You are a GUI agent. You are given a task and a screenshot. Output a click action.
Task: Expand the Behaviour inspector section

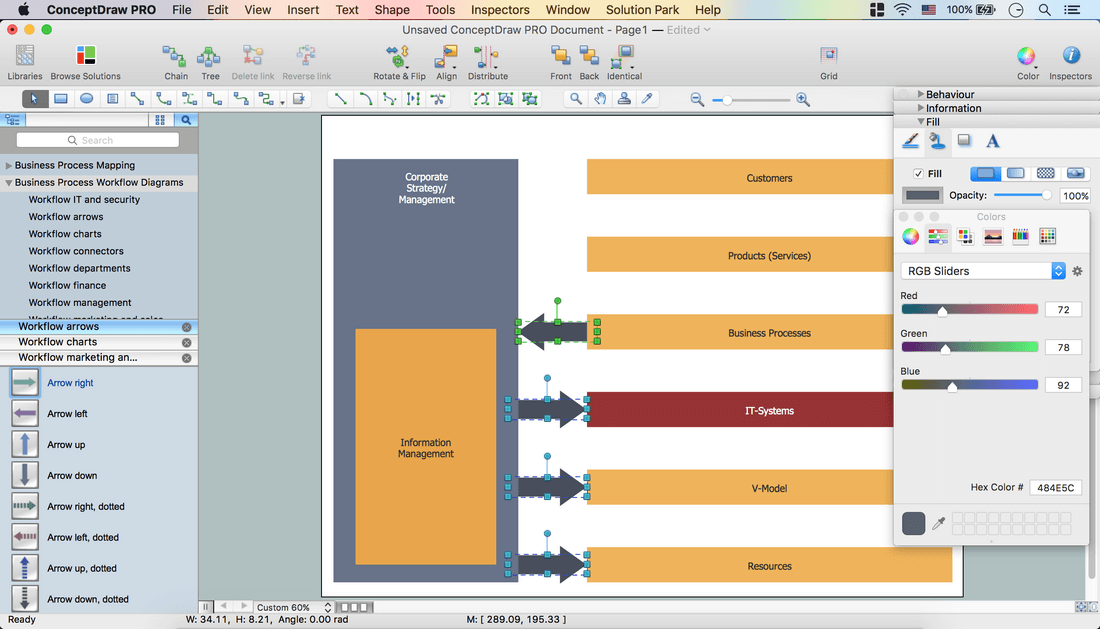[x=920, y=95]
